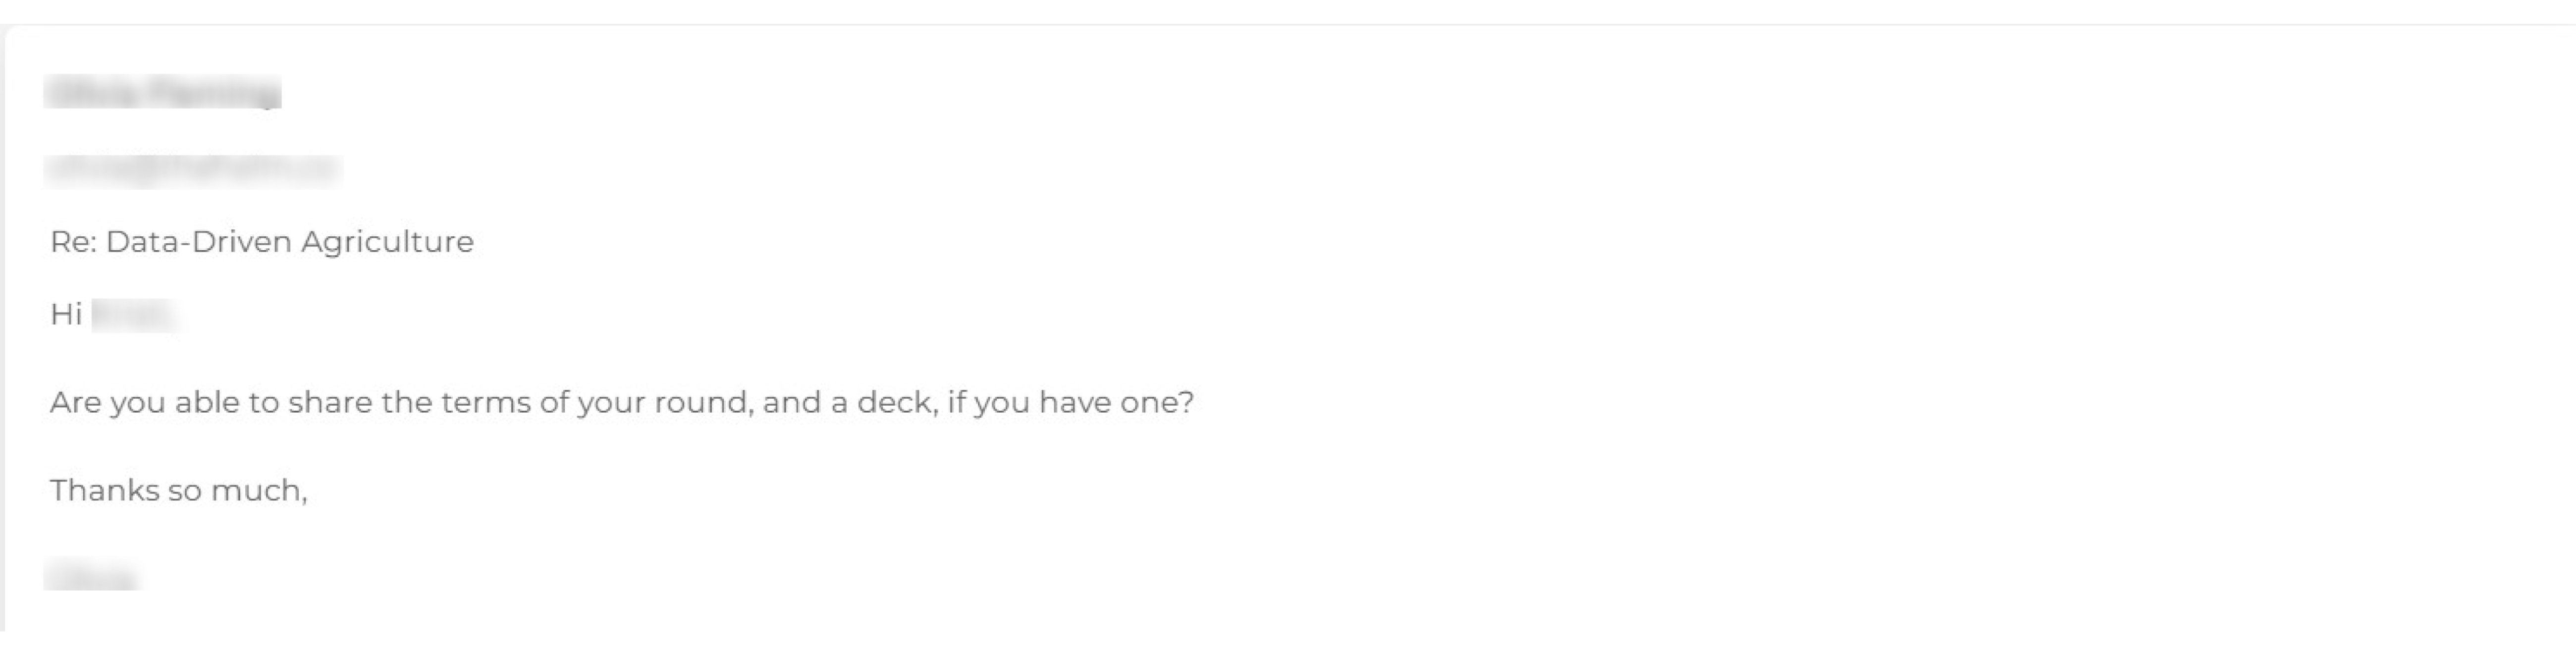This screenshot has height=654, width=2576.
Task: Click the blurred sender email address
Action: point(192,170)
